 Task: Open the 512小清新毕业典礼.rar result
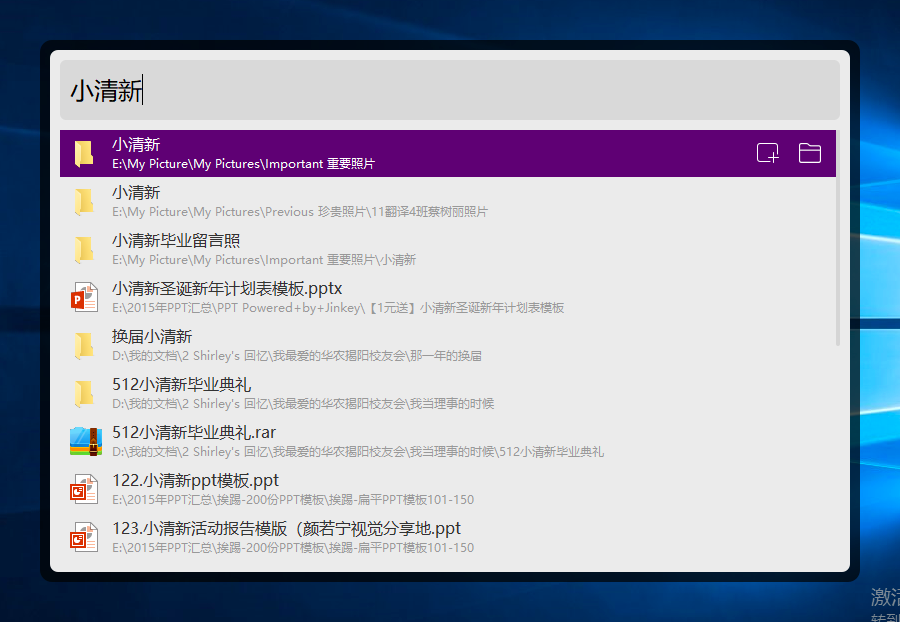pyautogui.click(x=448, y=441)
